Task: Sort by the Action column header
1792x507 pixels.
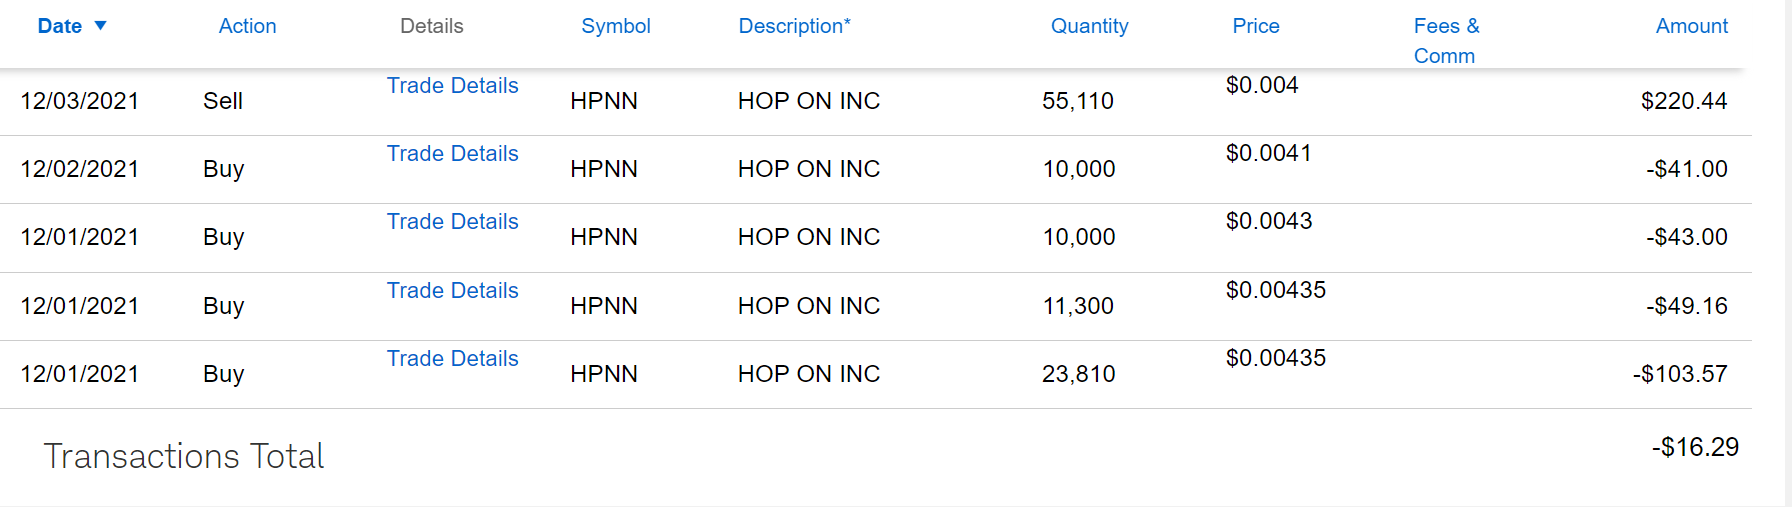Action: point(247,27)
